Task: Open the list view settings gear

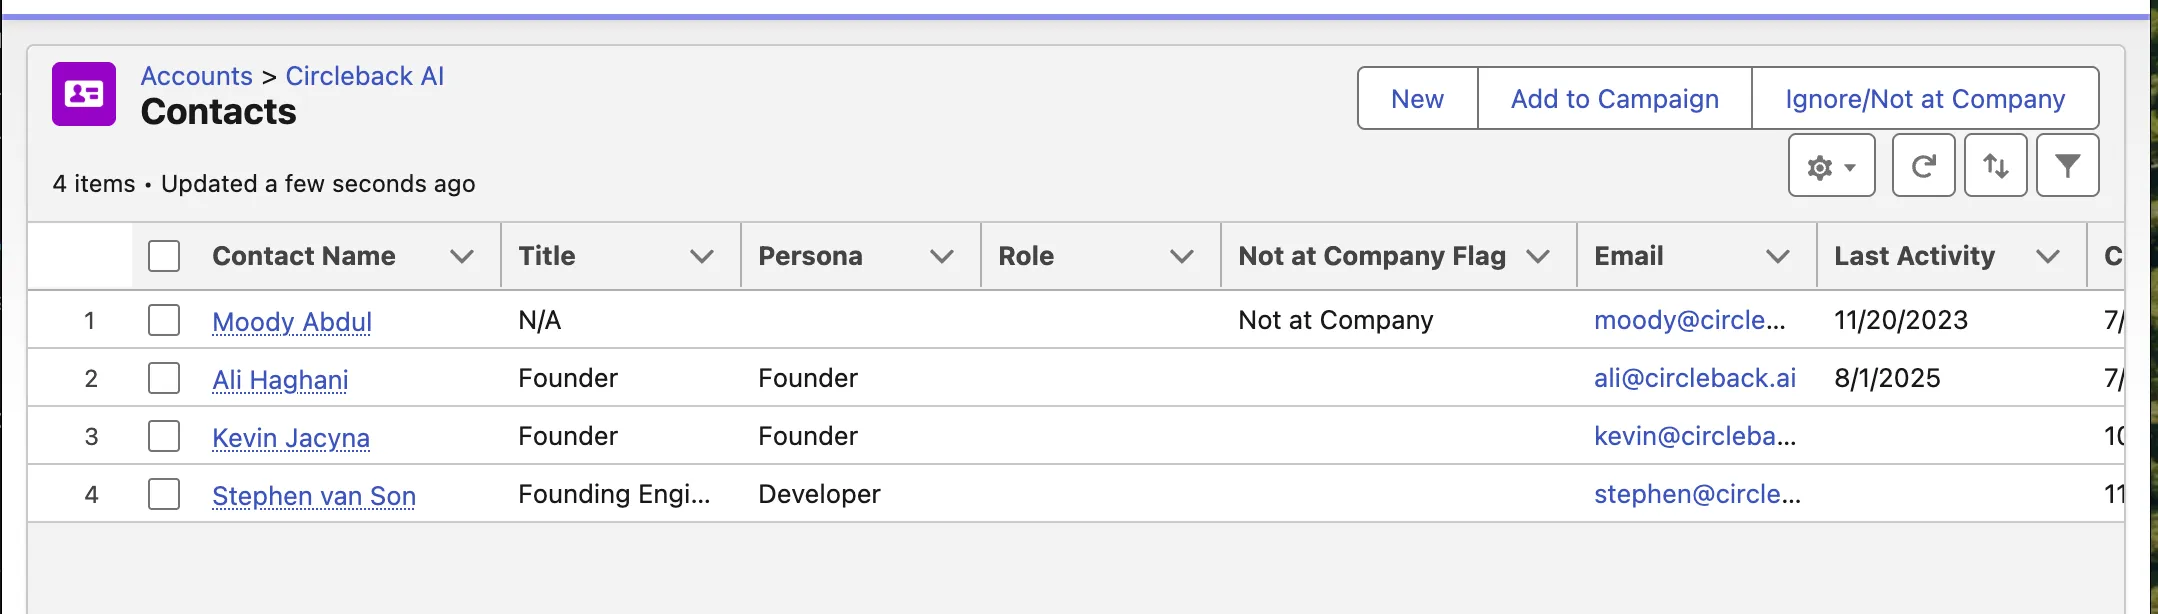Action: click(x=1831, y=166)
